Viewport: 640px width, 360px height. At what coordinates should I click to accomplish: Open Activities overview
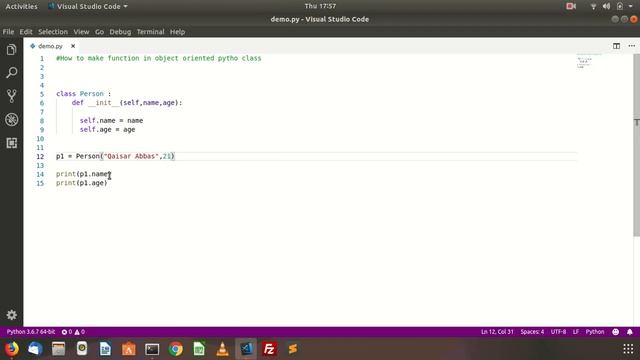pos(21,6)
